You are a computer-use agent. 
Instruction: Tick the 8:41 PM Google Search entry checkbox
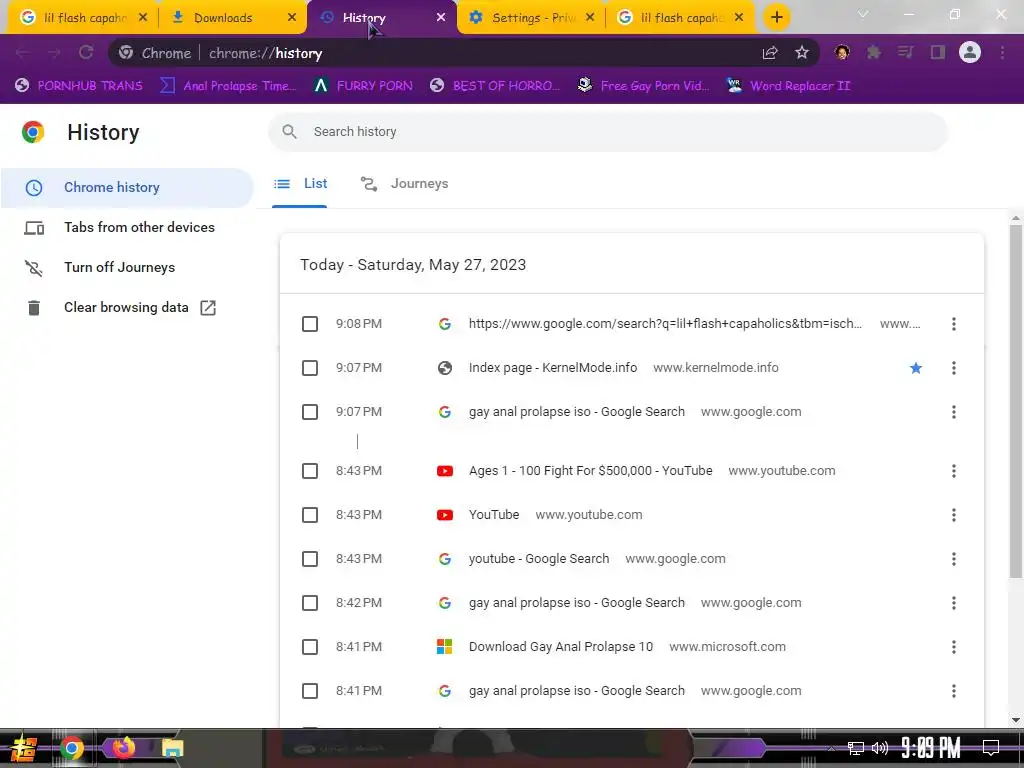[310, 691]
